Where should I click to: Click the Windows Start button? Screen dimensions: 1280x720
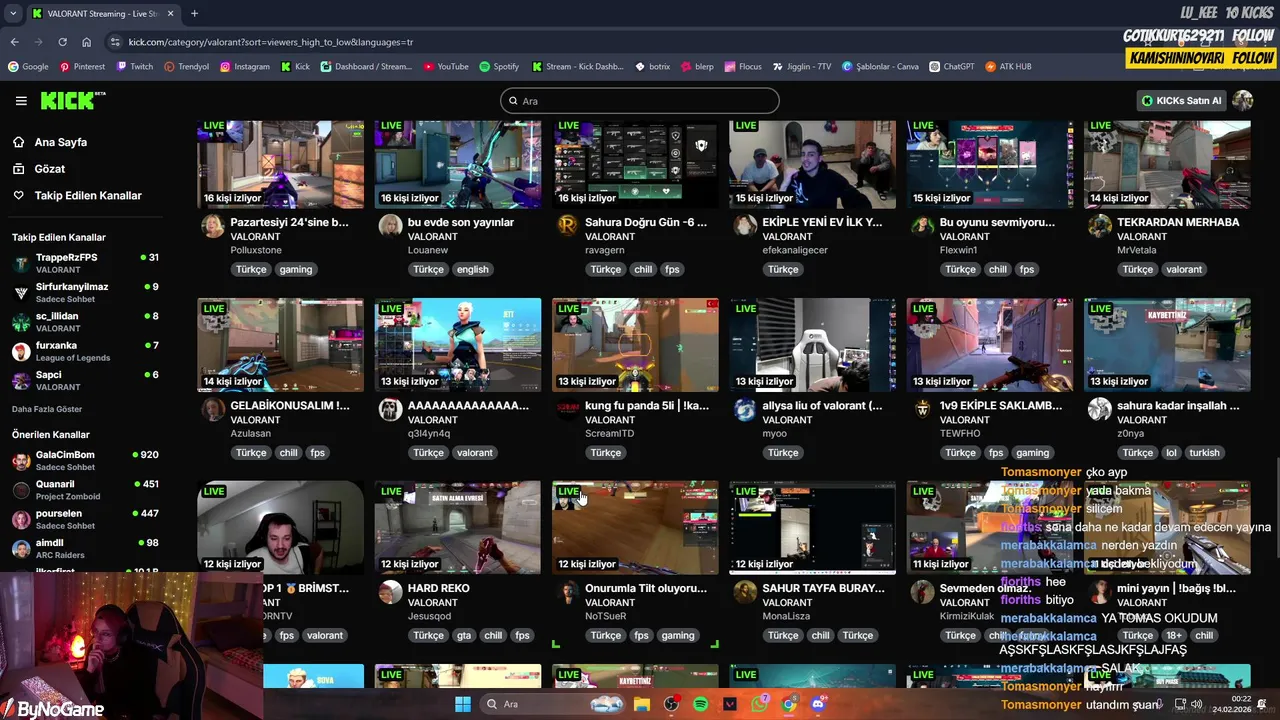tap(463, 704)
